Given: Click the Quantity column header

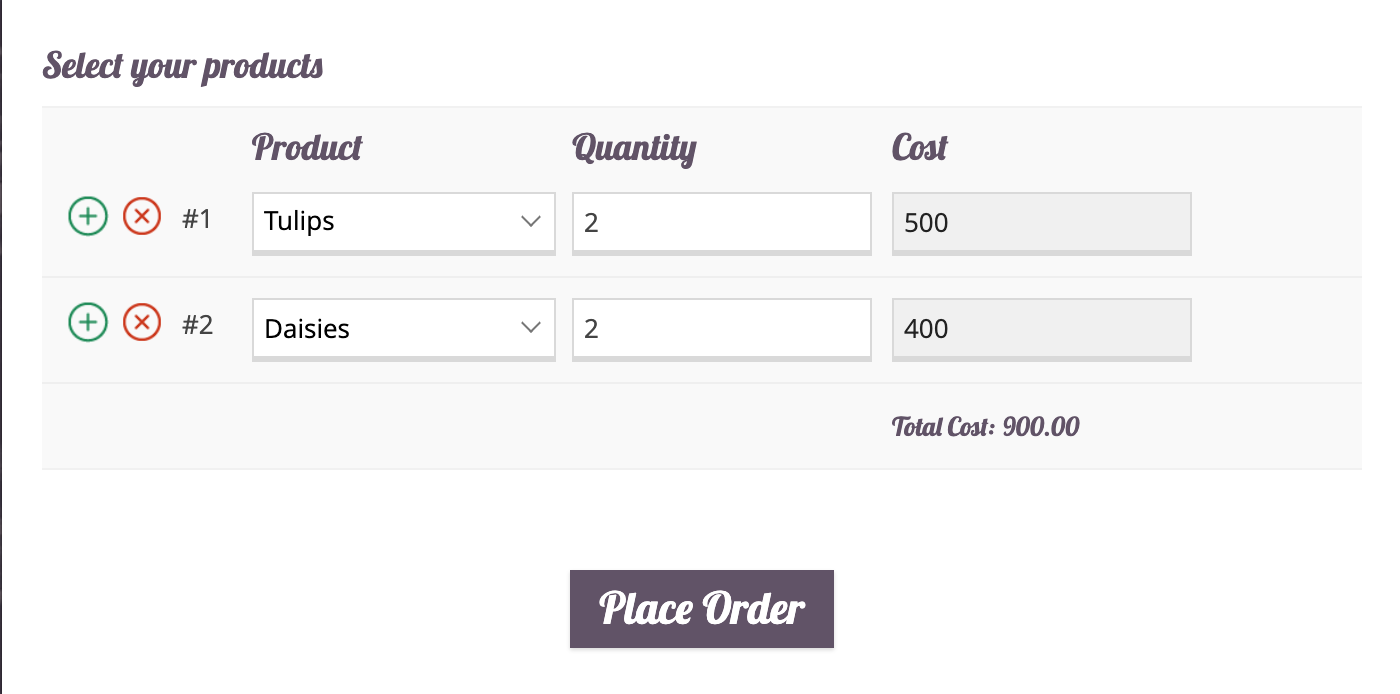Looking at the screenshot, I should point(634,148).
